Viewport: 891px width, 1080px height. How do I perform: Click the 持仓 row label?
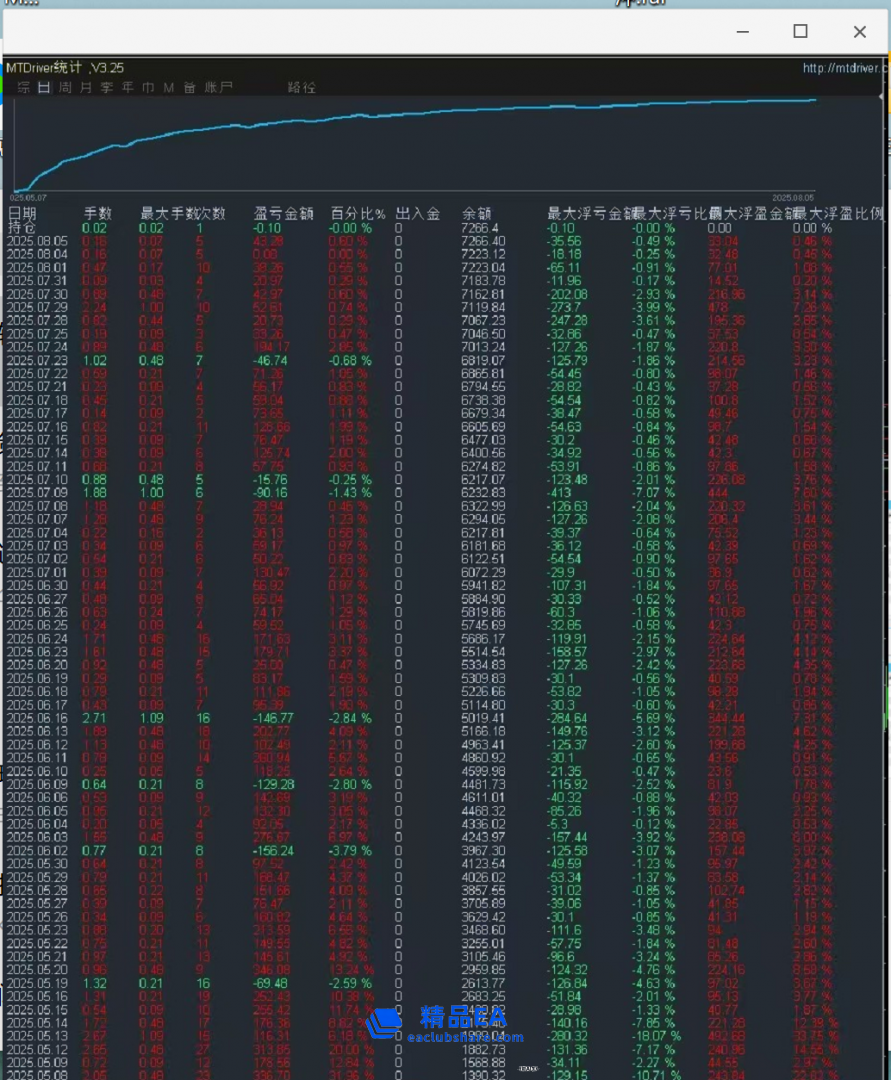tap(20, 227)
